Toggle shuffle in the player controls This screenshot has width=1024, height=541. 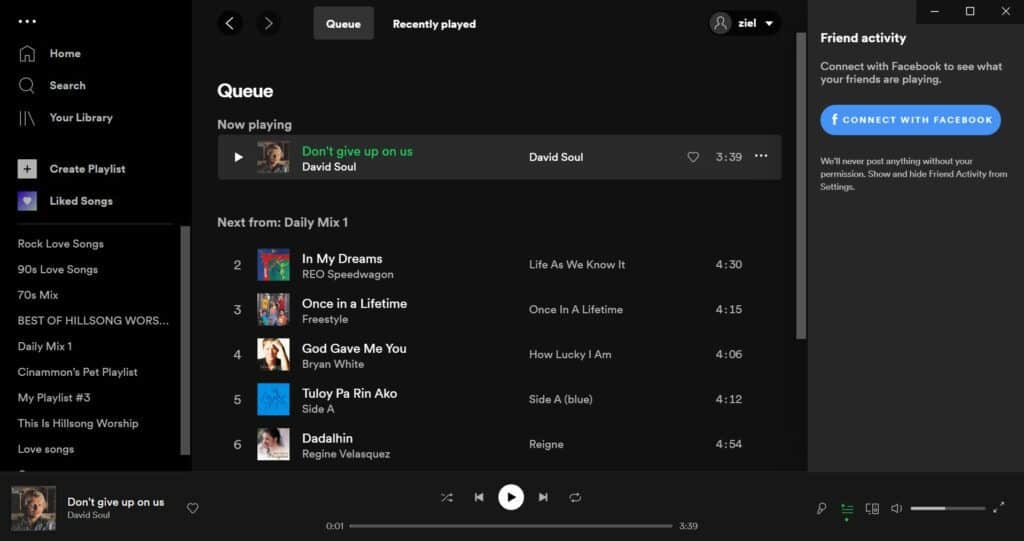click(447, 497)
